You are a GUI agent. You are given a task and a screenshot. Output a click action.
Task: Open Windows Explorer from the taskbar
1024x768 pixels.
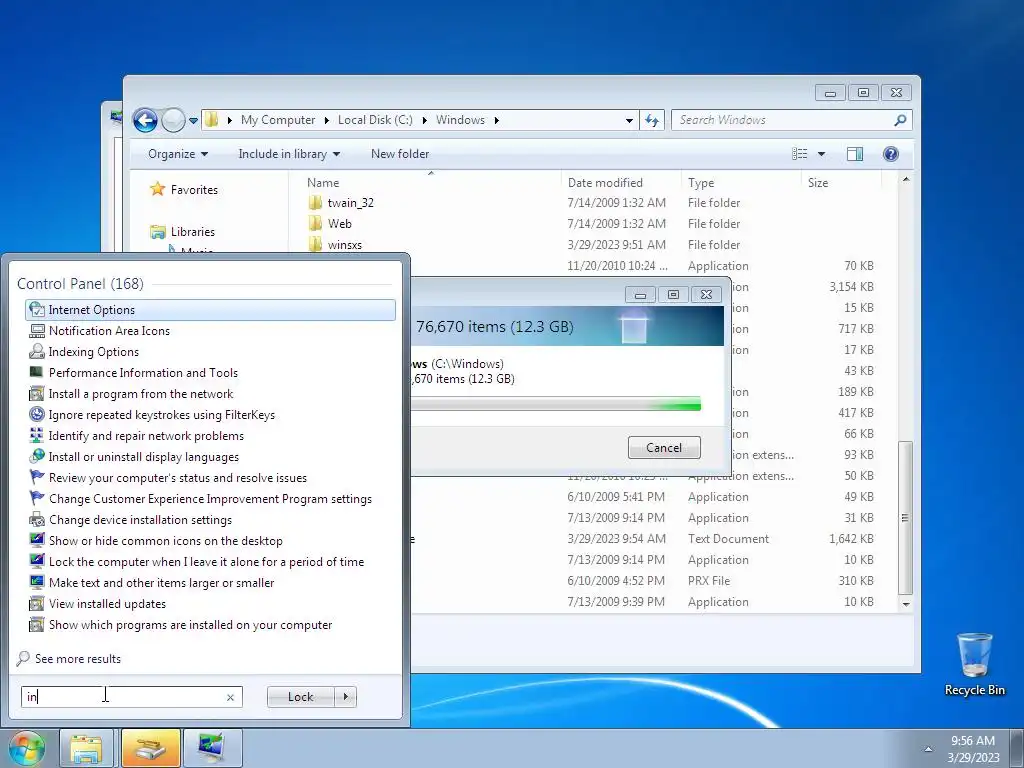pos(86,748)
